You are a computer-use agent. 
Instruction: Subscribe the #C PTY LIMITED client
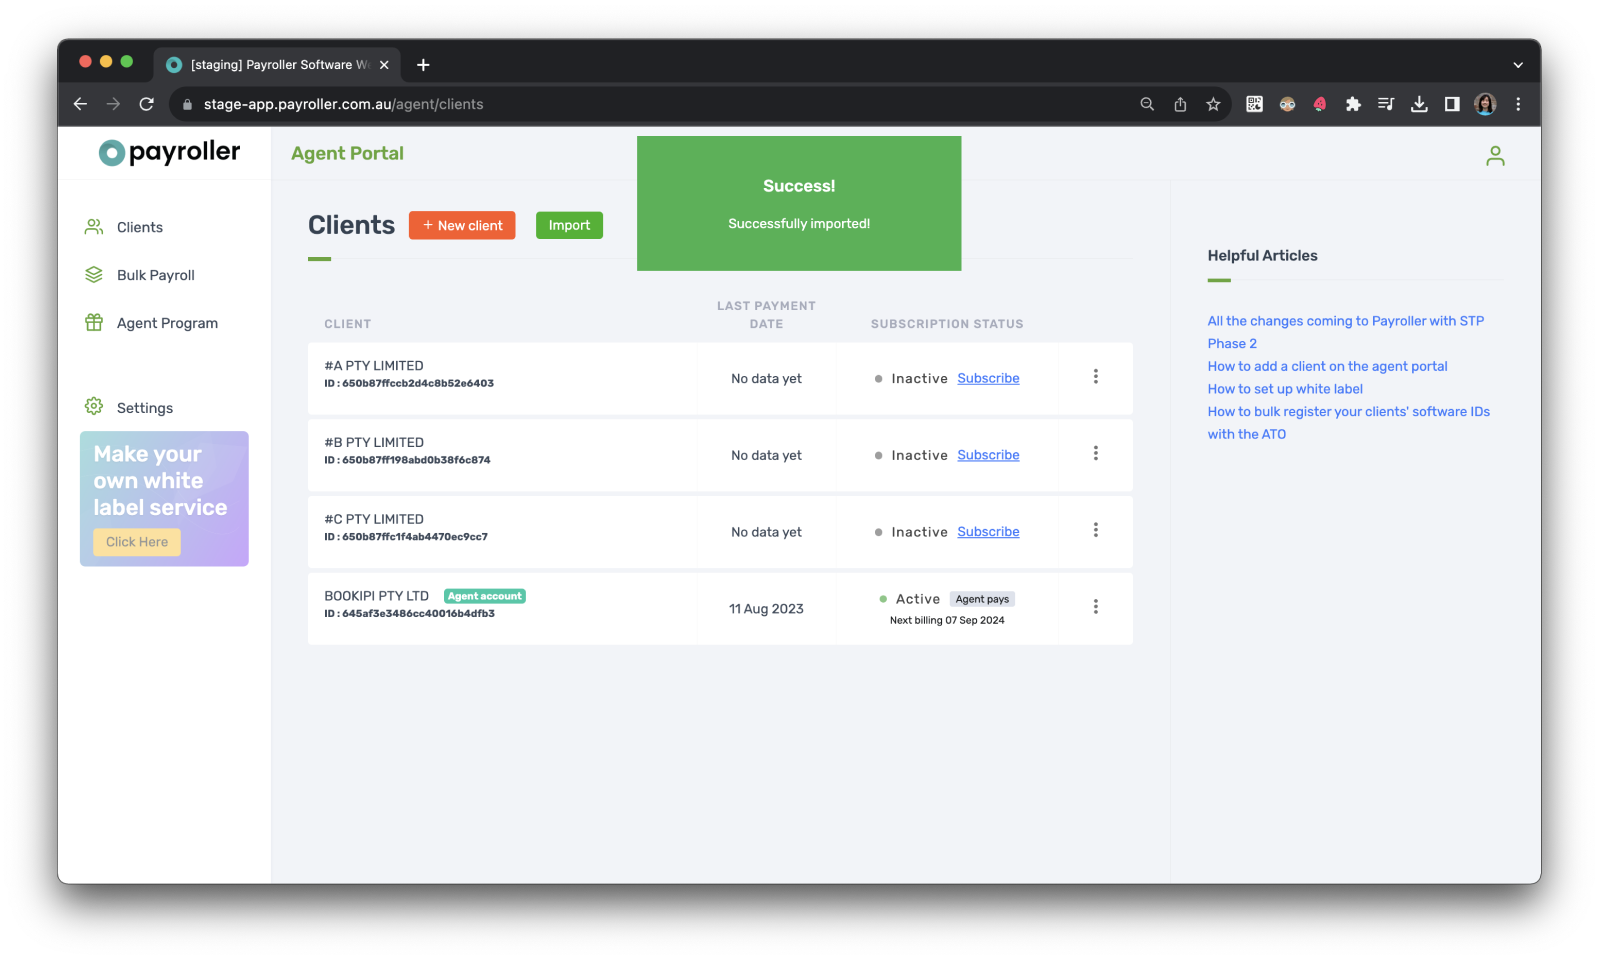tap(988, 532)
